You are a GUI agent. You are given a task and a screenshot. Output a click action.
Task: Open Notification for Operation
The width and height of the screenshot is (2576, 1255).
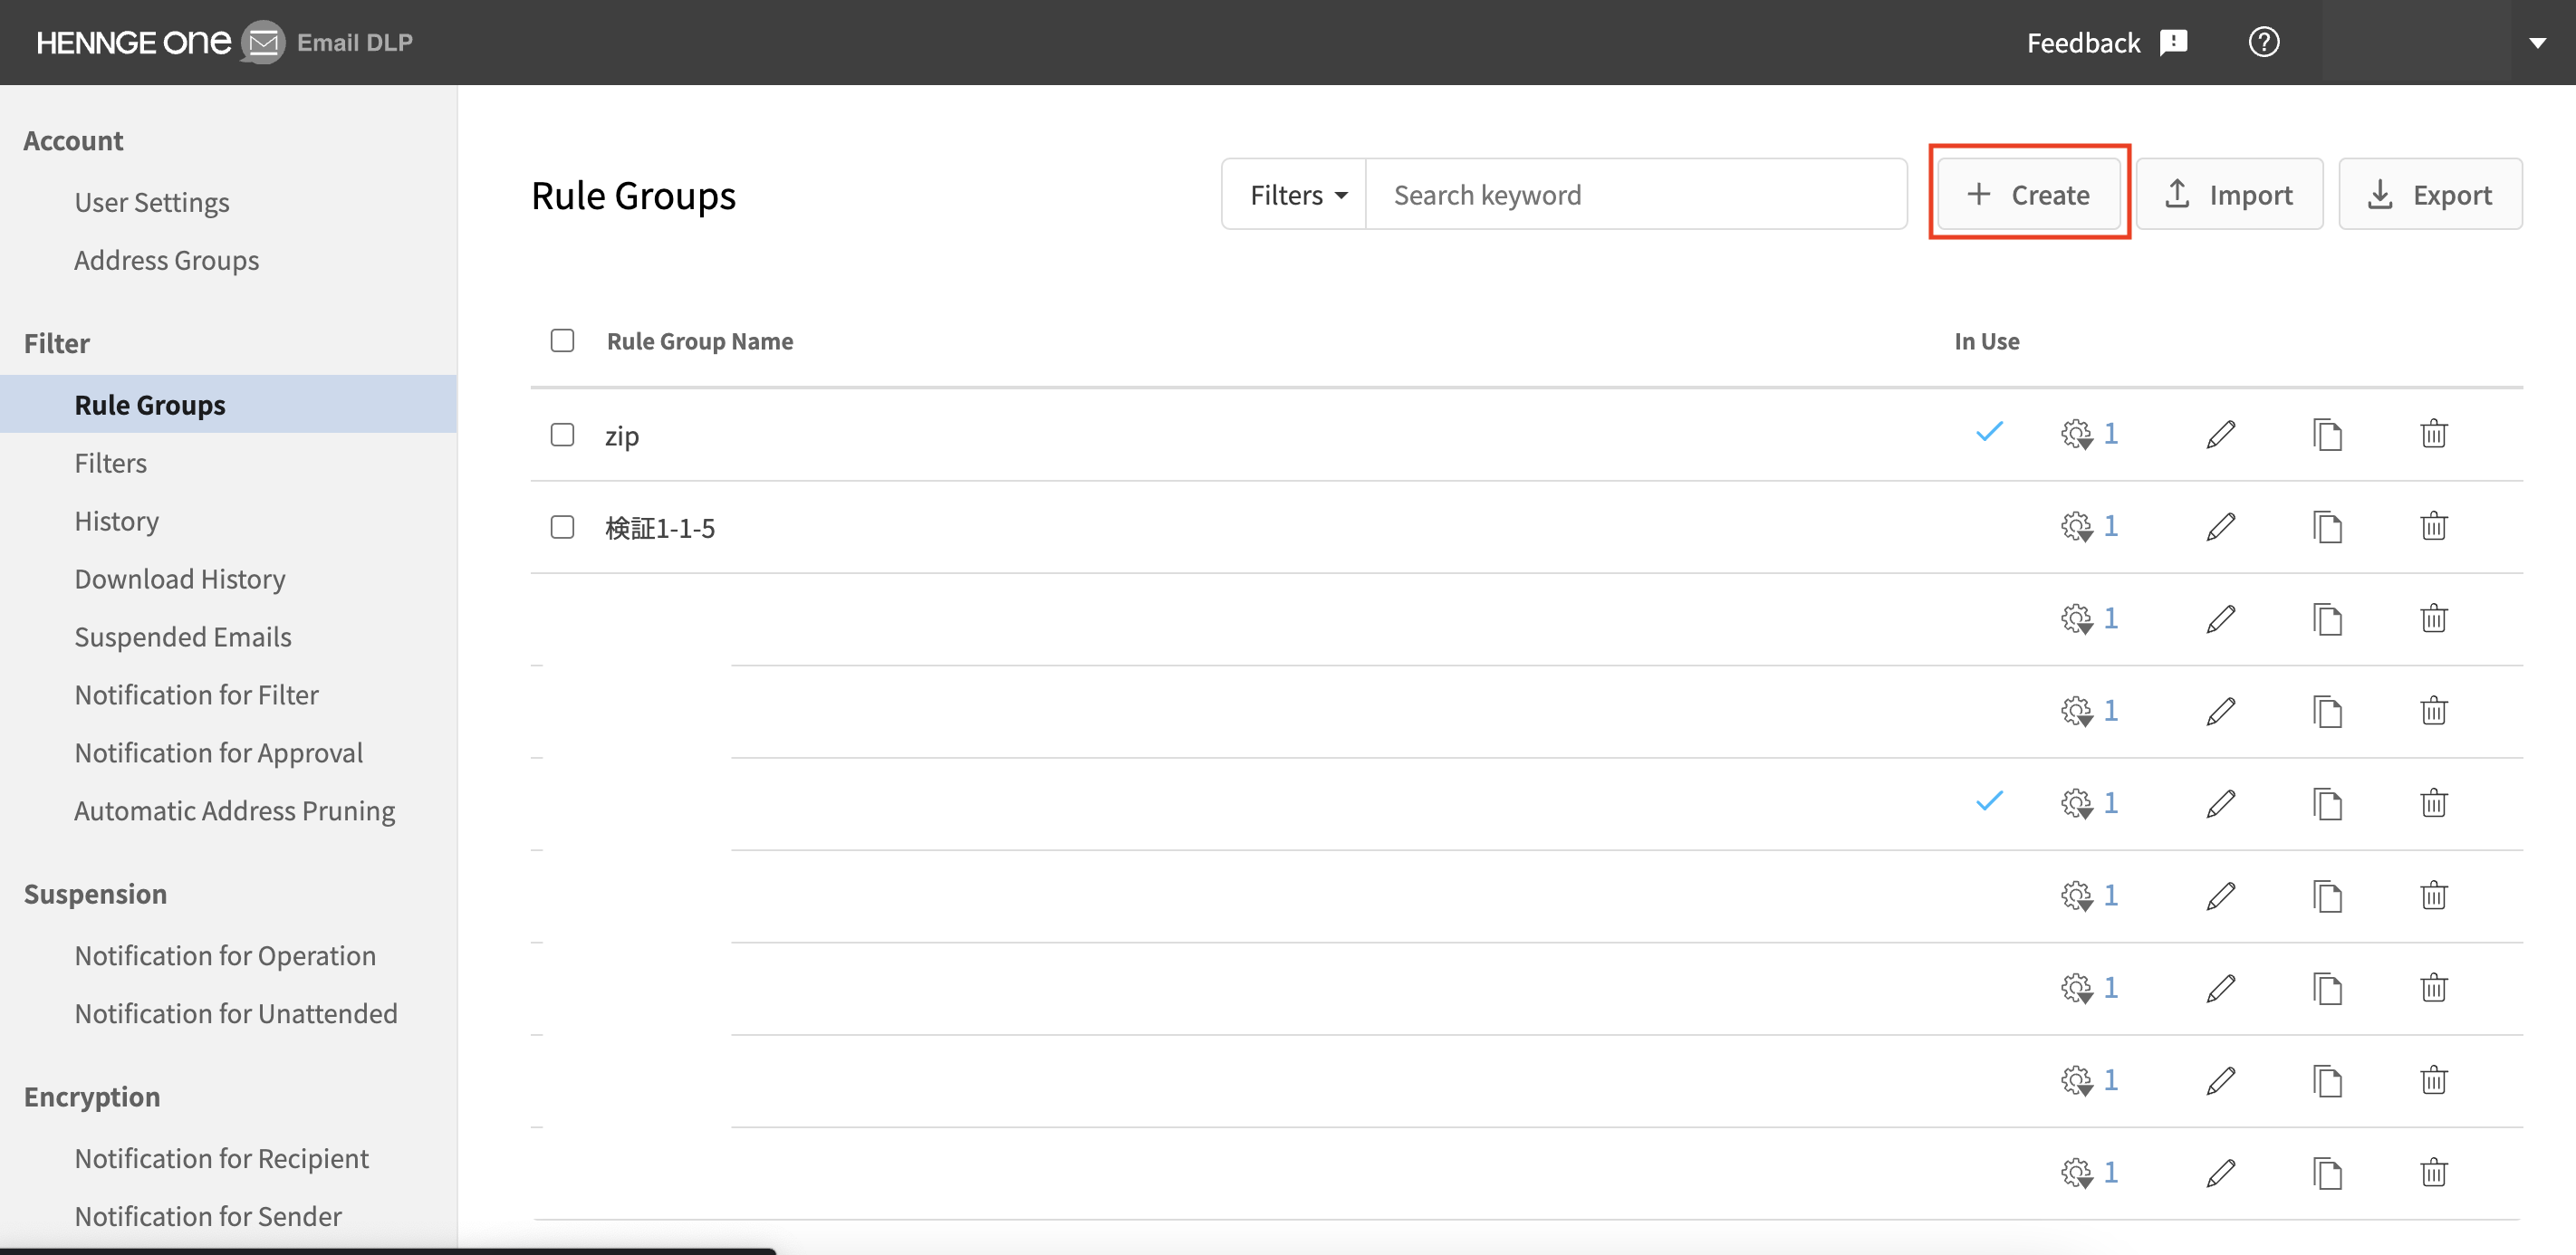(x=225, y=956)
